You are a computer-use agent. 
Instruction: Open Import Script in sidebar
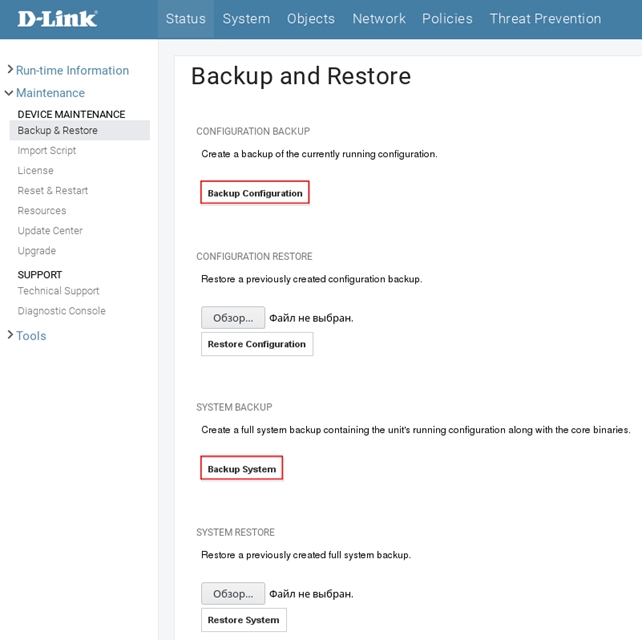click(x=47, y=150)
